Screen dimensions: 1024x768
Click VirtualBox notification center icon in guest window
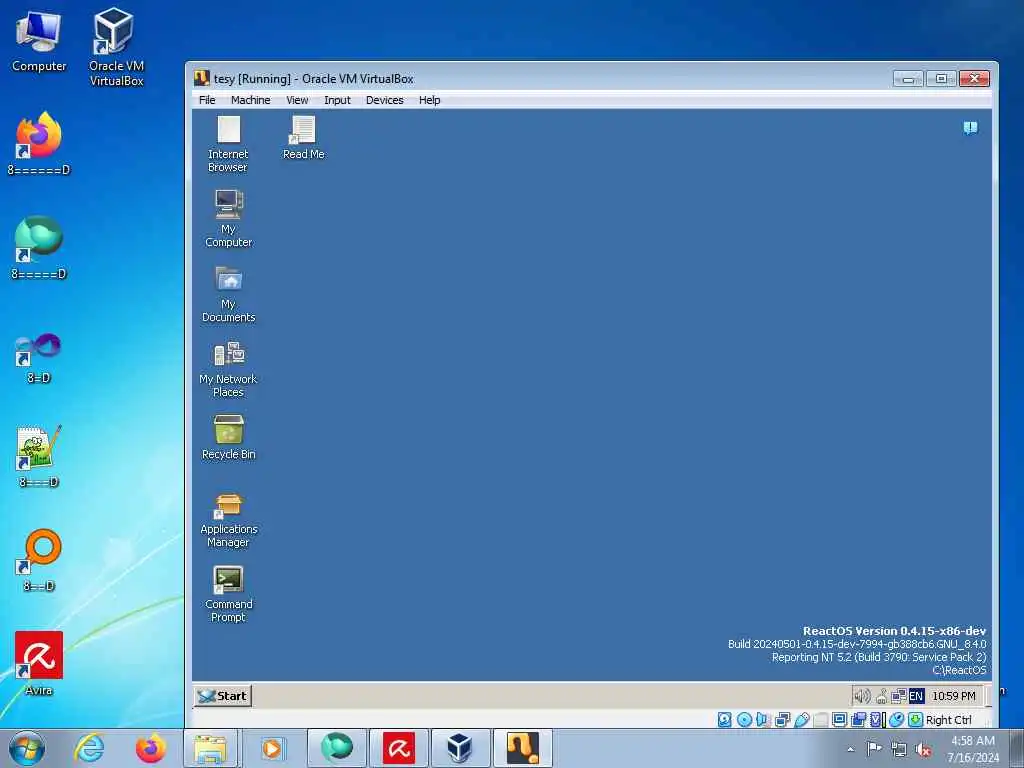coord(970,128)
